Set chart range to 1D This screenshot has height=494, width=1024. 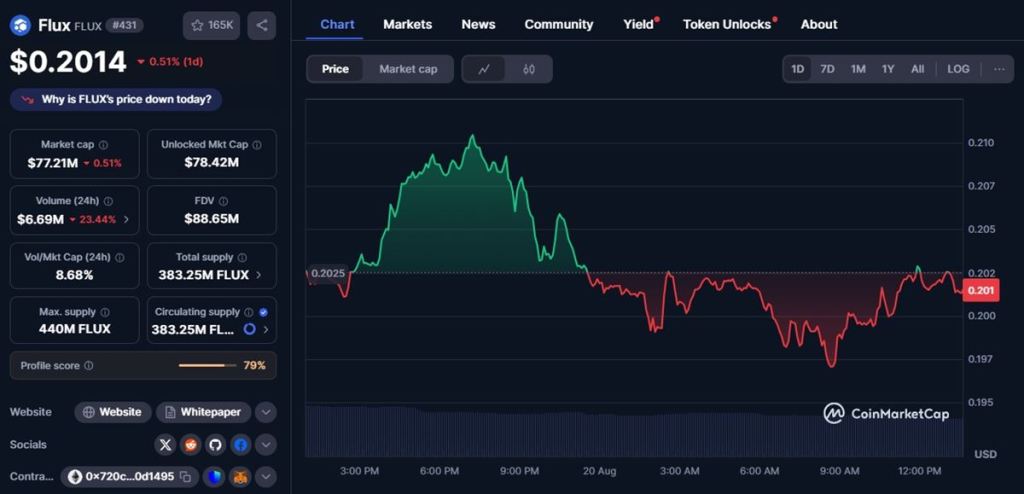click(x=797, y=69)
